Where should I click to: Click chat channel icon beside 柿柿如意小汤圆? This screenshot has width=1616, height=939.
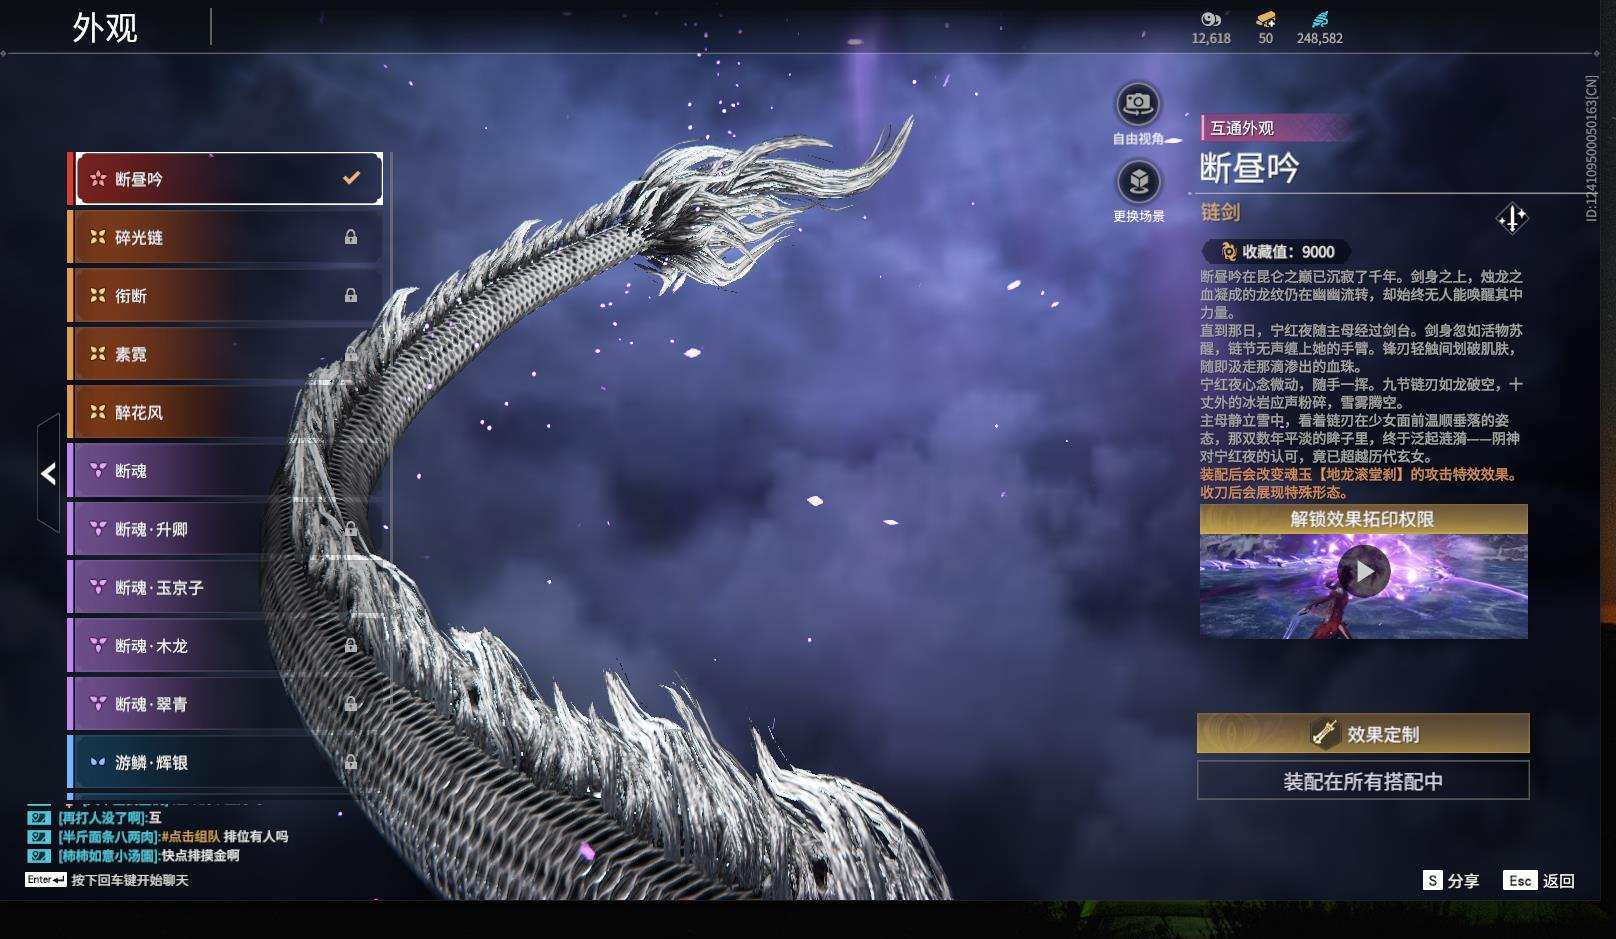pos(39,855)
